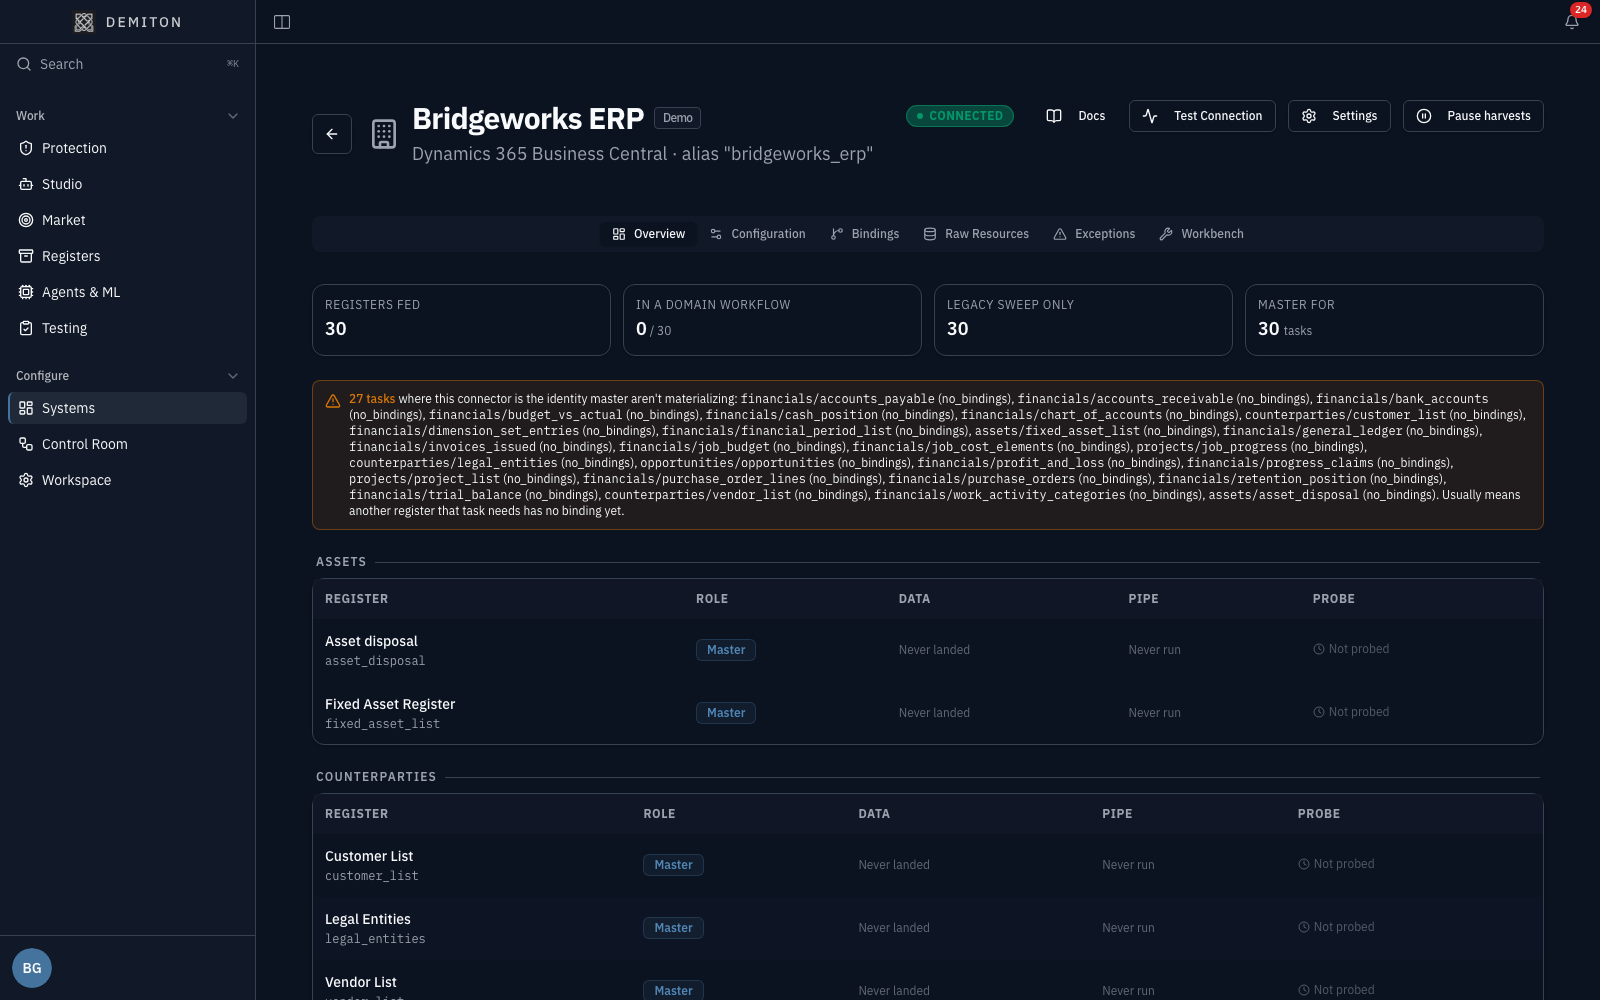This screenshot has height=1000, width=1600.
Task: Click the Test Connection button
Action: click(1202, 116)
